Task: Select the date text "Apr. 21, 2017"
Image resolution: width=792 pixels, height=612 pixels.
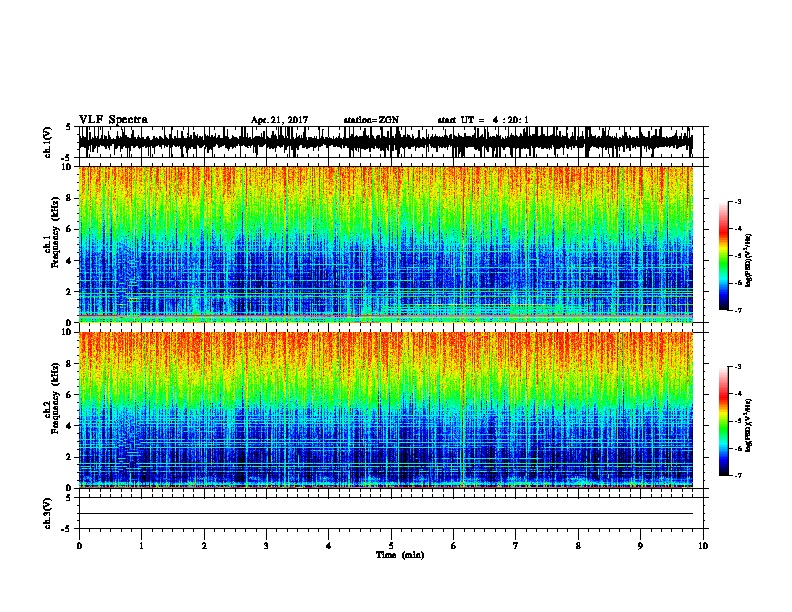Action: 279,120
